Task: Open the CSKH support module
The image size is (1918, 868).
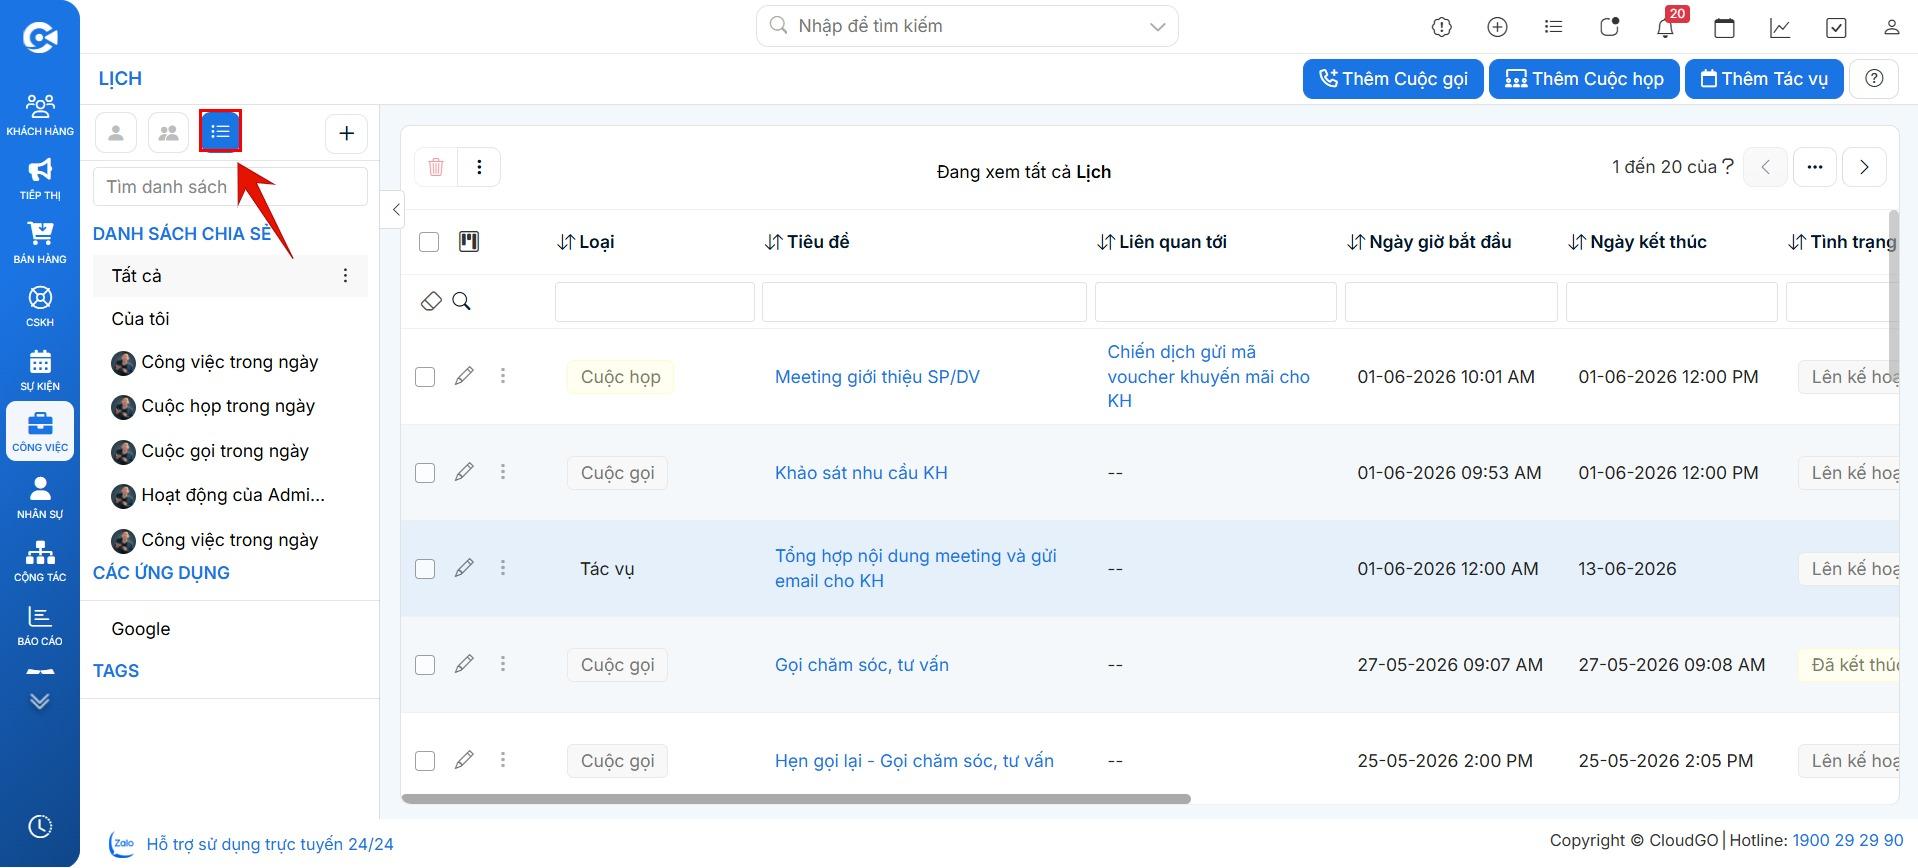Action: (40, 306)
